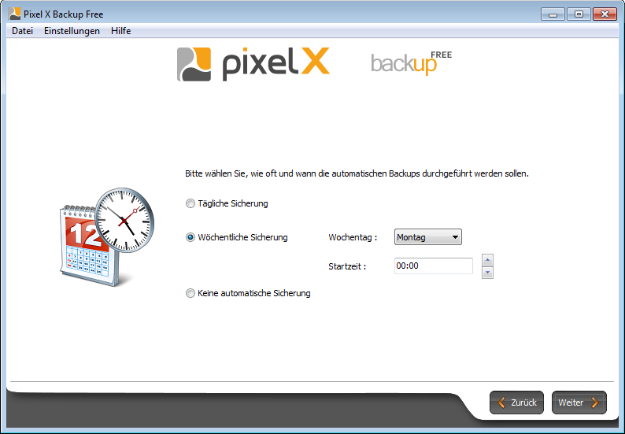Open the Einstellungen menu

[72, 31]
